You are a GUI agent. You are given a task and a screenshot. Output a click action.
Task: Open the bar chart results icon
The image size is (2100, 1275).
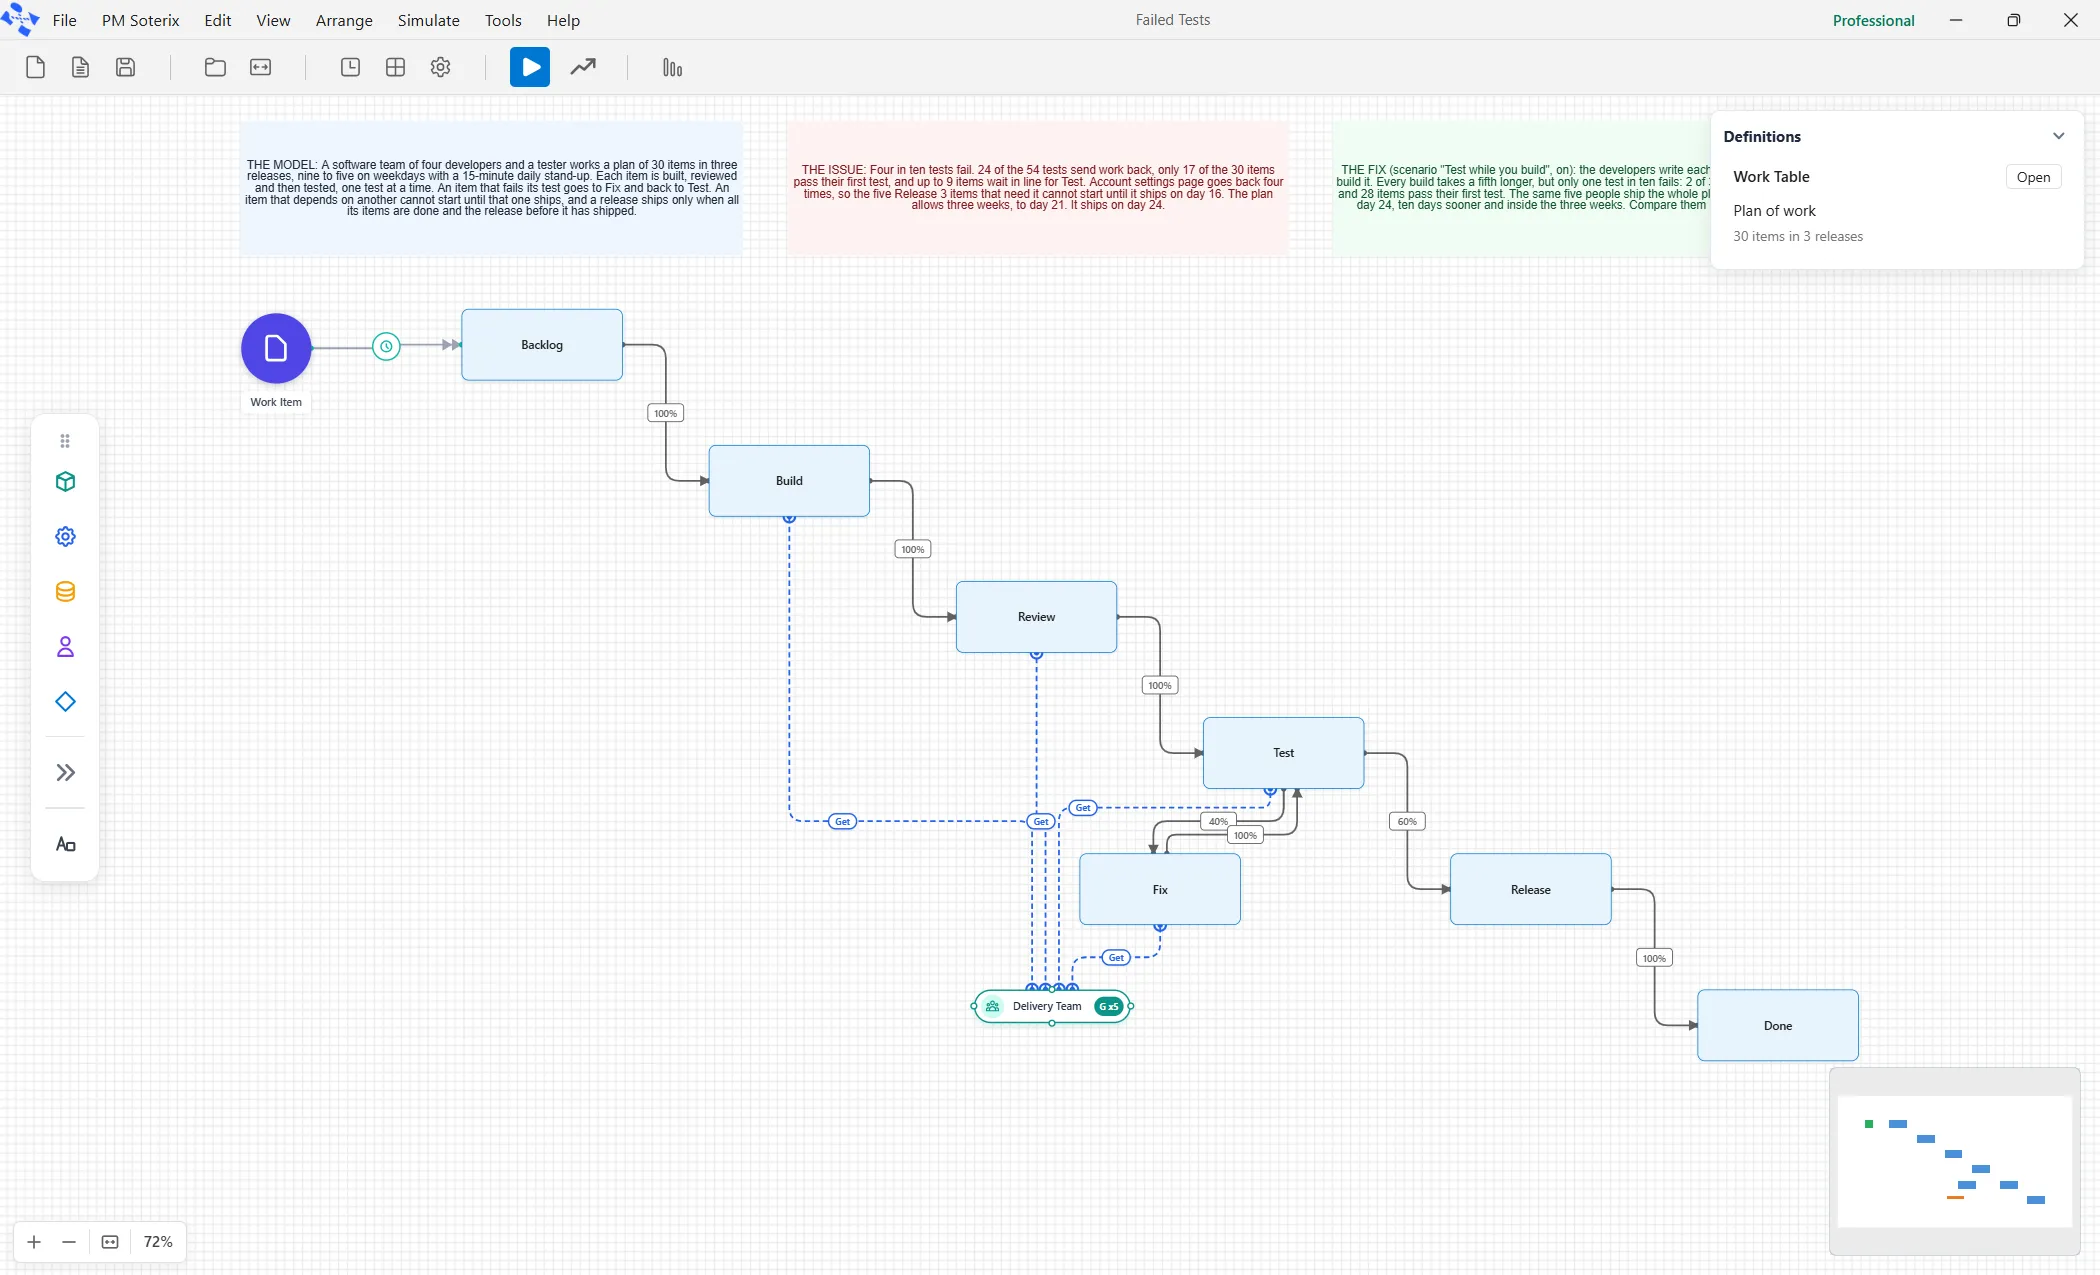(x=672, y=67)
